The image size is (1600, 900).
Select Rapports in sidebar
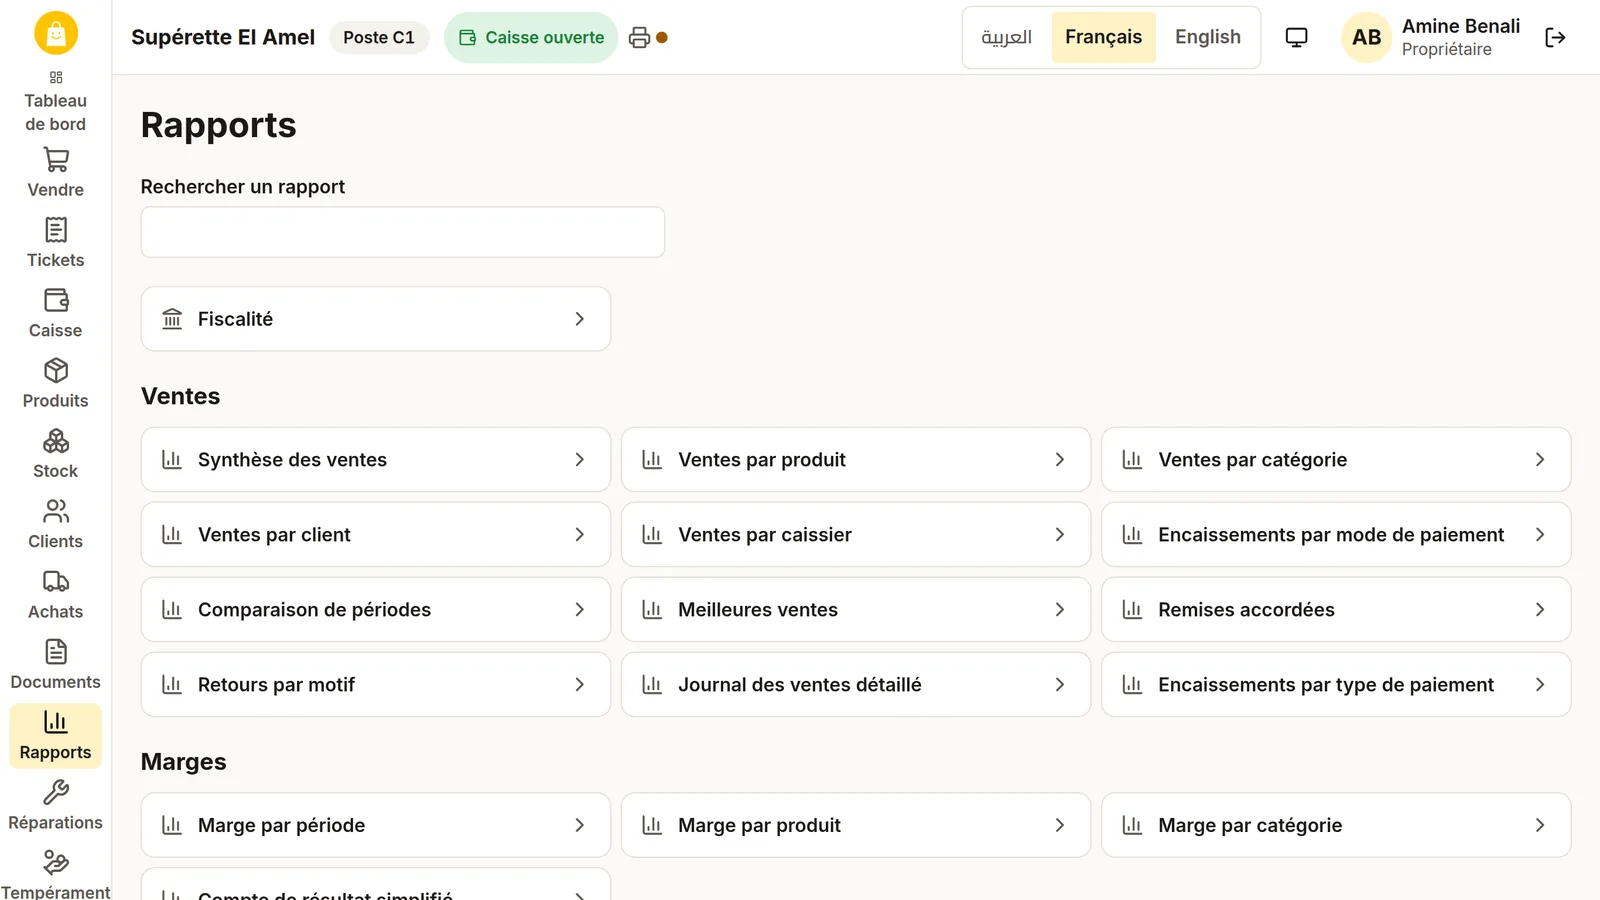(x=56, y=736)
